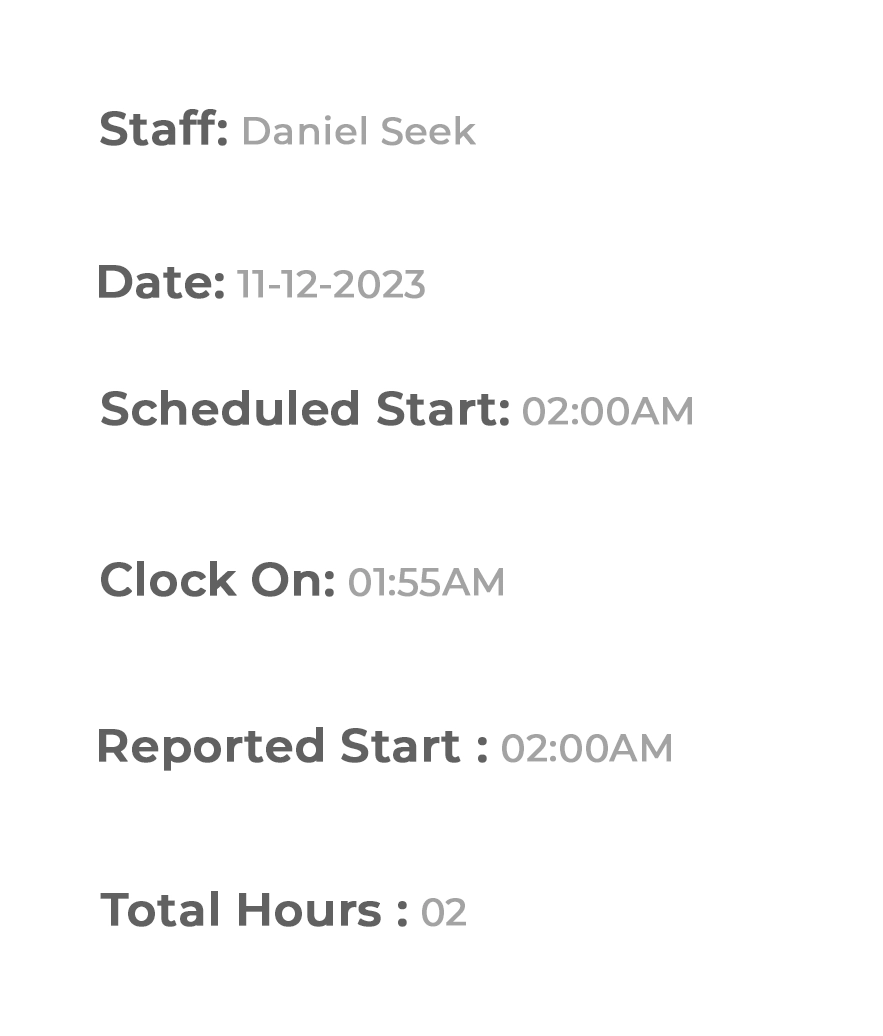Click the Total Hours label
The image size is (883, 1036).
coord(254,910)
